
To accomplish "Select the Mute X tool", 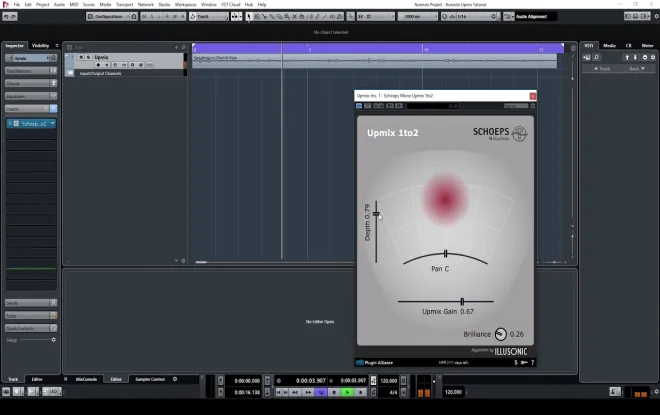I will click(294, 16).
